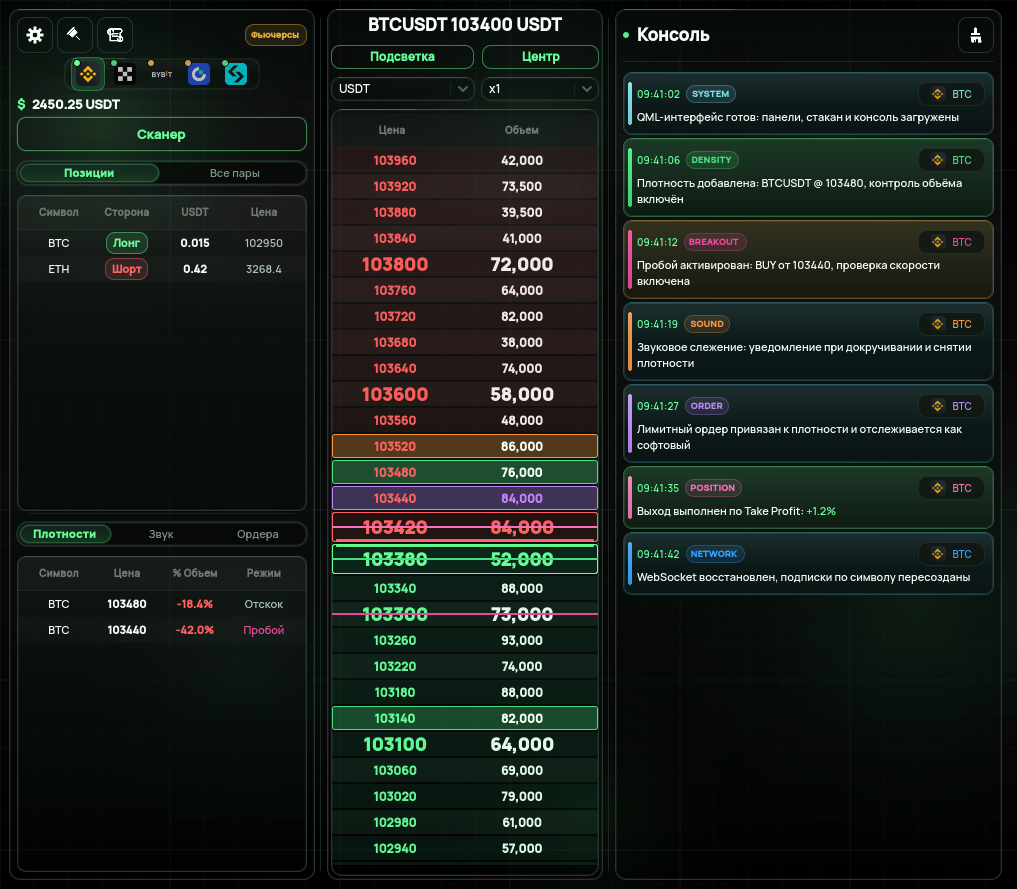1017x889 pixels.
Task: Click the Цена column header in order book
Action: point(392,130)
